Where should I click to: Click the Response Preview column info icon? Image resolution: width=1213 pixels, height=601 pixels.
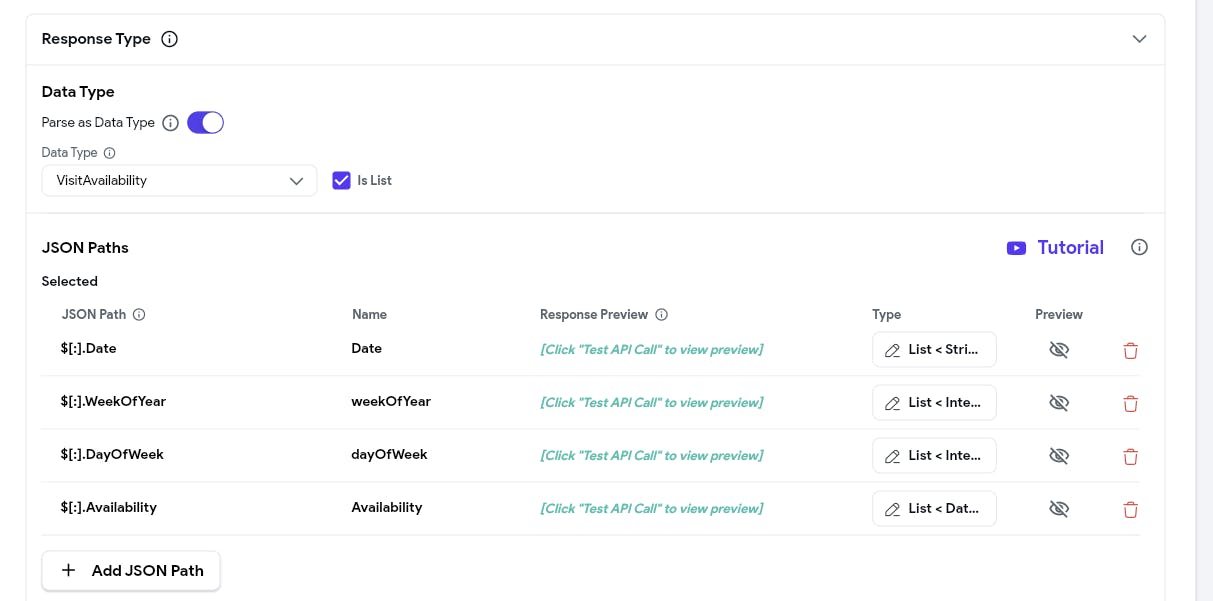click(x=661, y=315)
